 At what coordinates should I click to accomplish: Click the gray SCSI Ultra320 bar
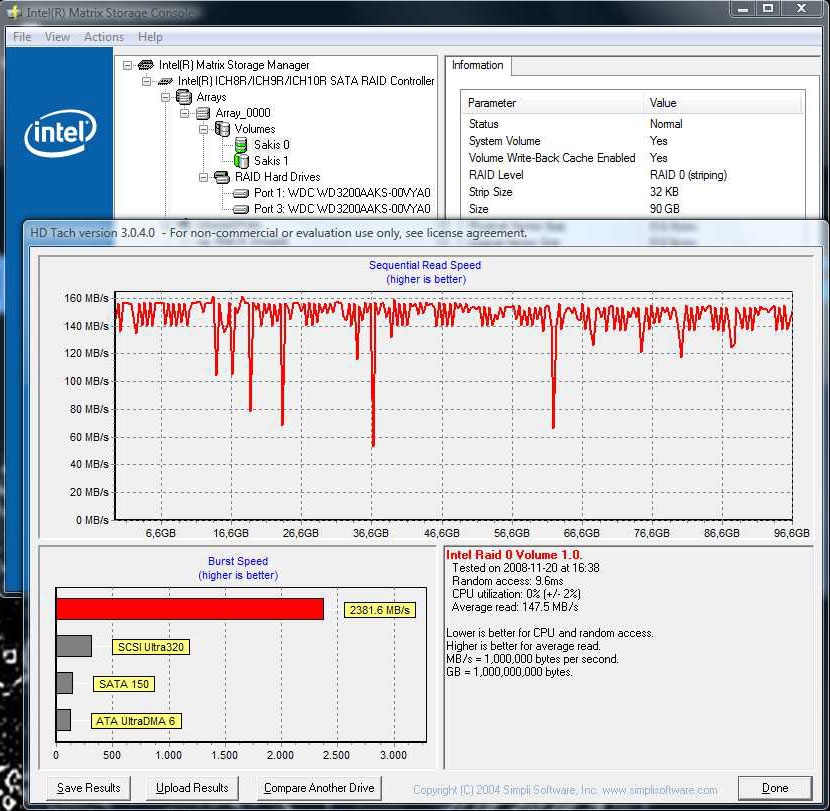coord(74,646)
